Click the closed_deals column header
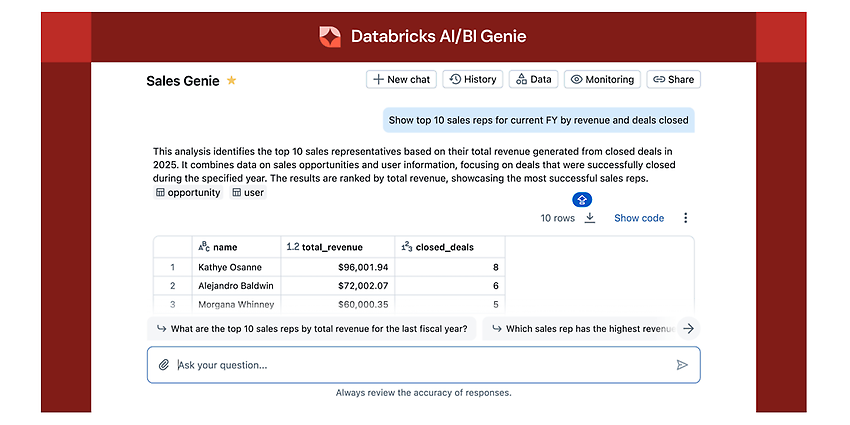Viewport: 850px width, 425px height. [450, 247]
